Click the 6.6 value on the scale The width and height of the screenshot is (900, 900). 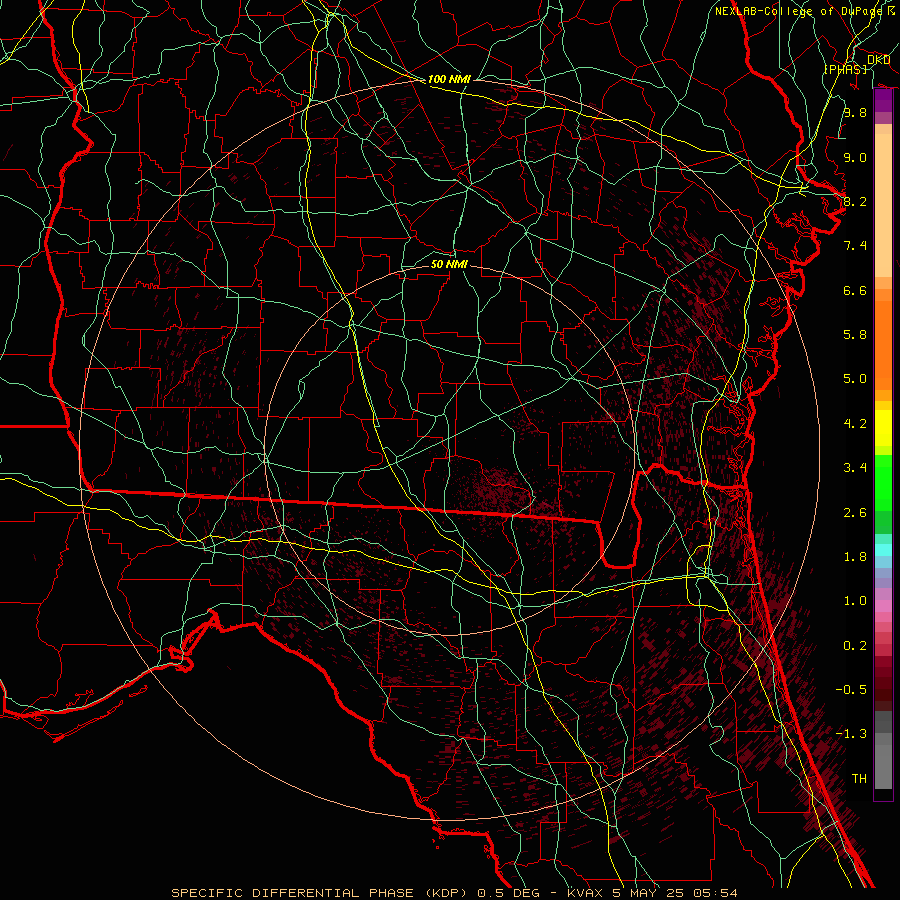pos(855,290)
